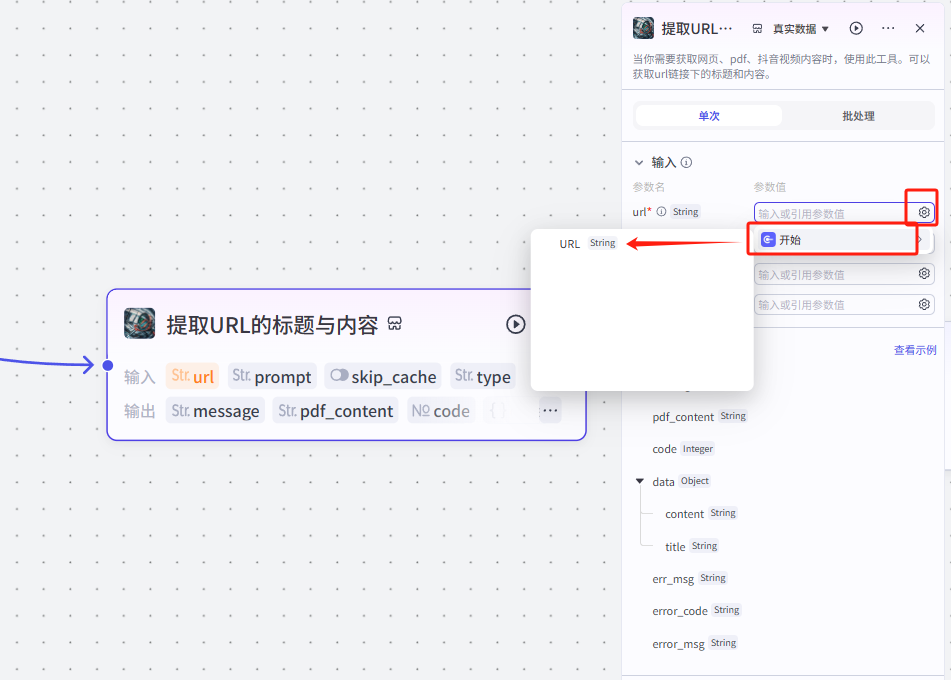Show info tooltip next to 输入 heading
Image resolution: width=951 pixels, height=680 pixels.
(686, 163)
